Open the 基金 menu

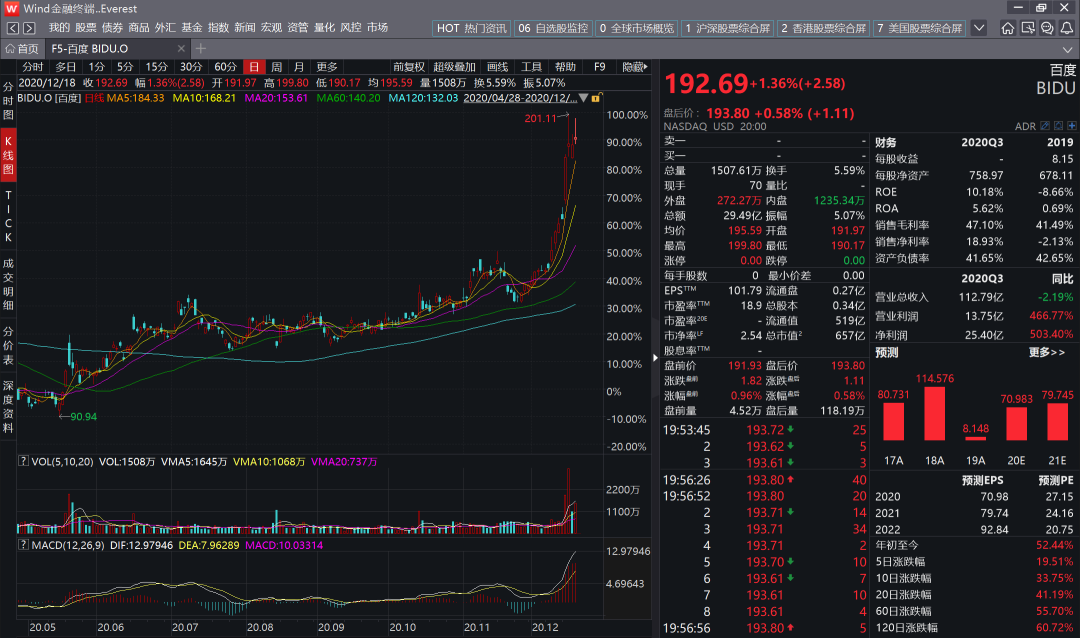coord(191,28)
